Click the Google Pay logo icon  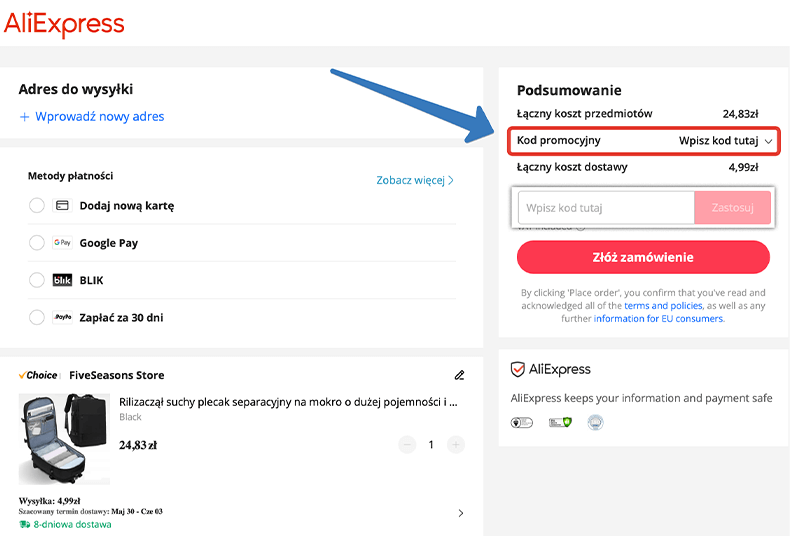[x=62, y=243]
